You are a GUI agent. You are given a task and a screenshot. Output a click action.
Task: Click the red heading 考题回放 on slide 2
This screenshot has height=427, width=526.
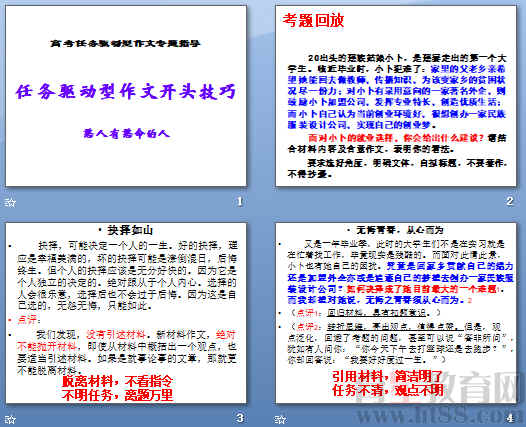pyautogui.click(x=313, y=20)
